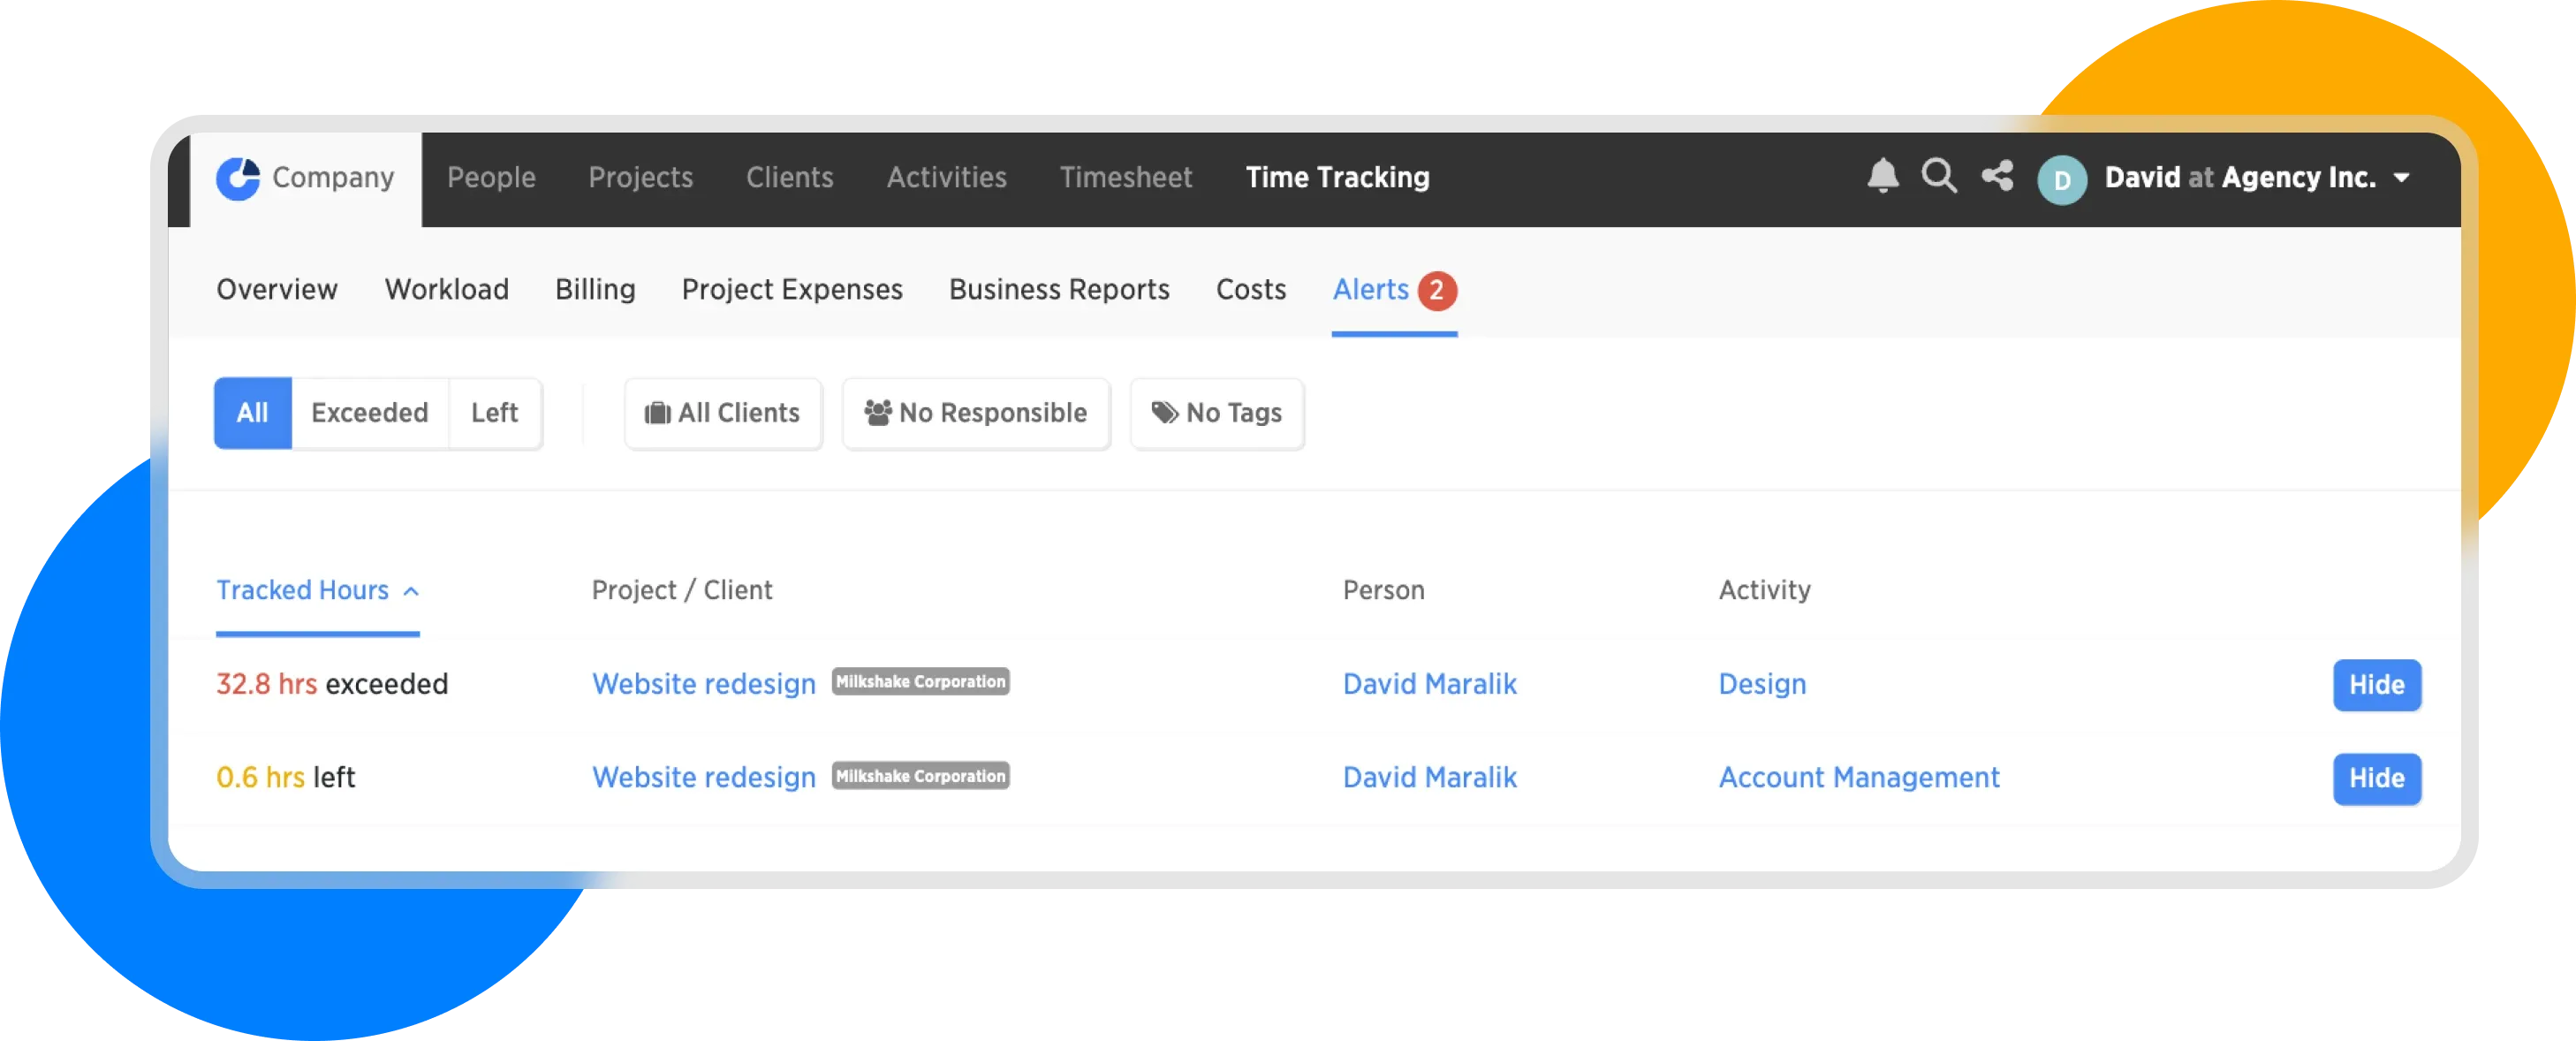Hide the 32.8 hrs exceeded alert
The height and width of the screenshot is (1041, 2576).
(2376, 685)
